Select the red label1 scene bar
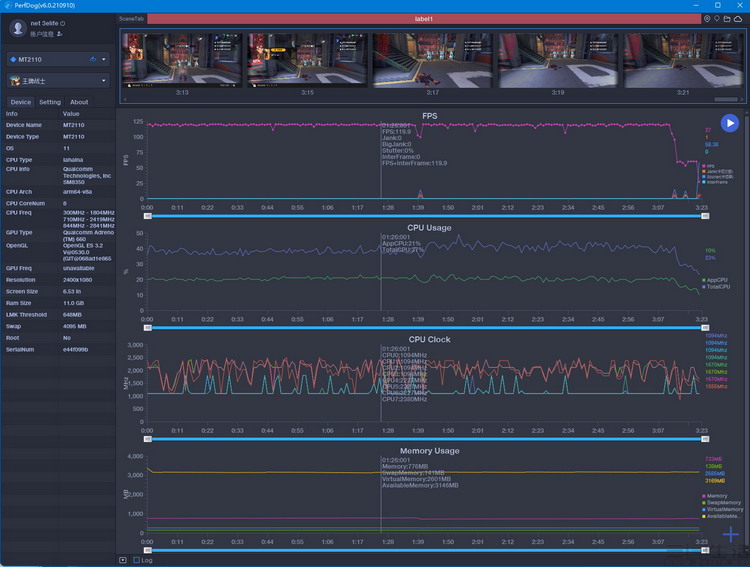This screenshot has width=750, height=567. [x=424, y=19]
